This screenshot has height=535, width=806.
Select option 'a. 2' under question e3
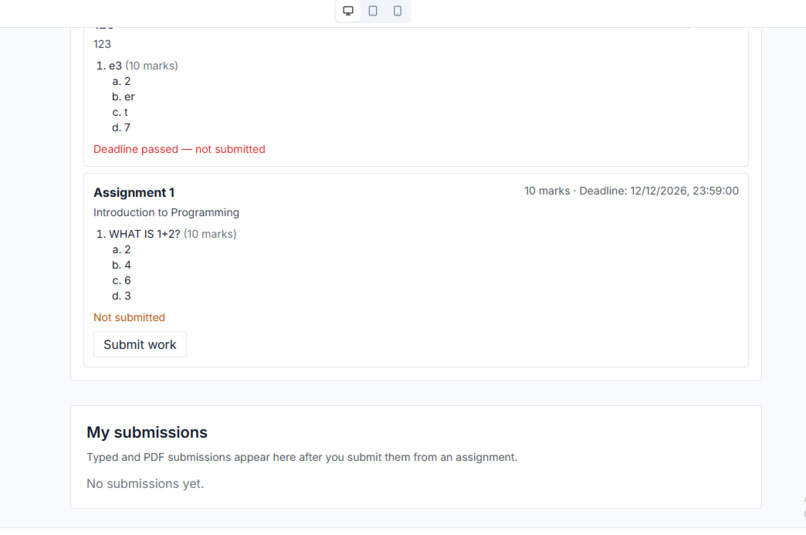[121, 81]
